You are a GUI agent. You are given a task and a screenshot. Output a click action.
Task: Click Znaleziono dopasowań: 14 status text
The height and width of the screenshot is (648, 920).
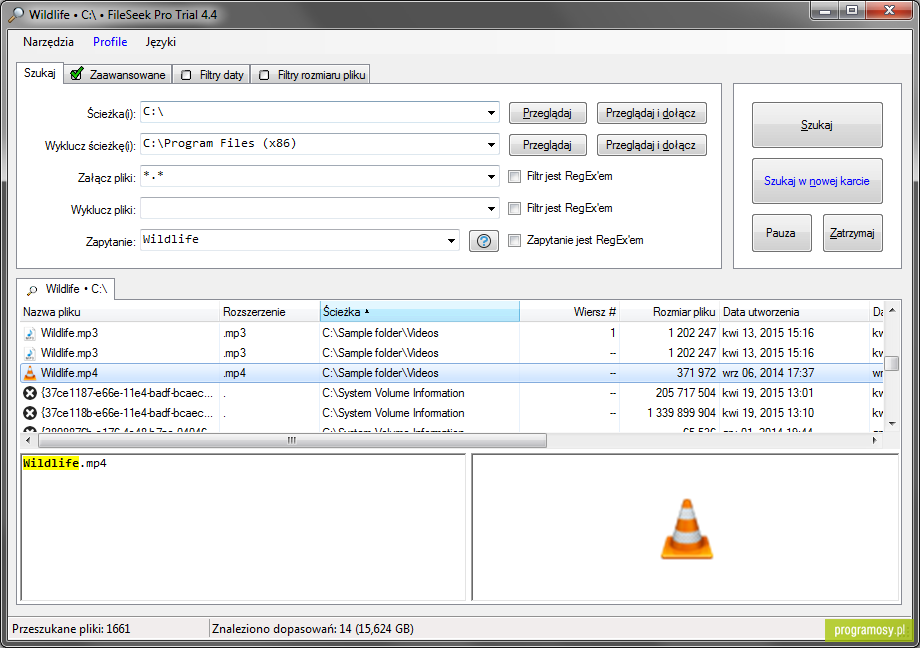(313, 629)
